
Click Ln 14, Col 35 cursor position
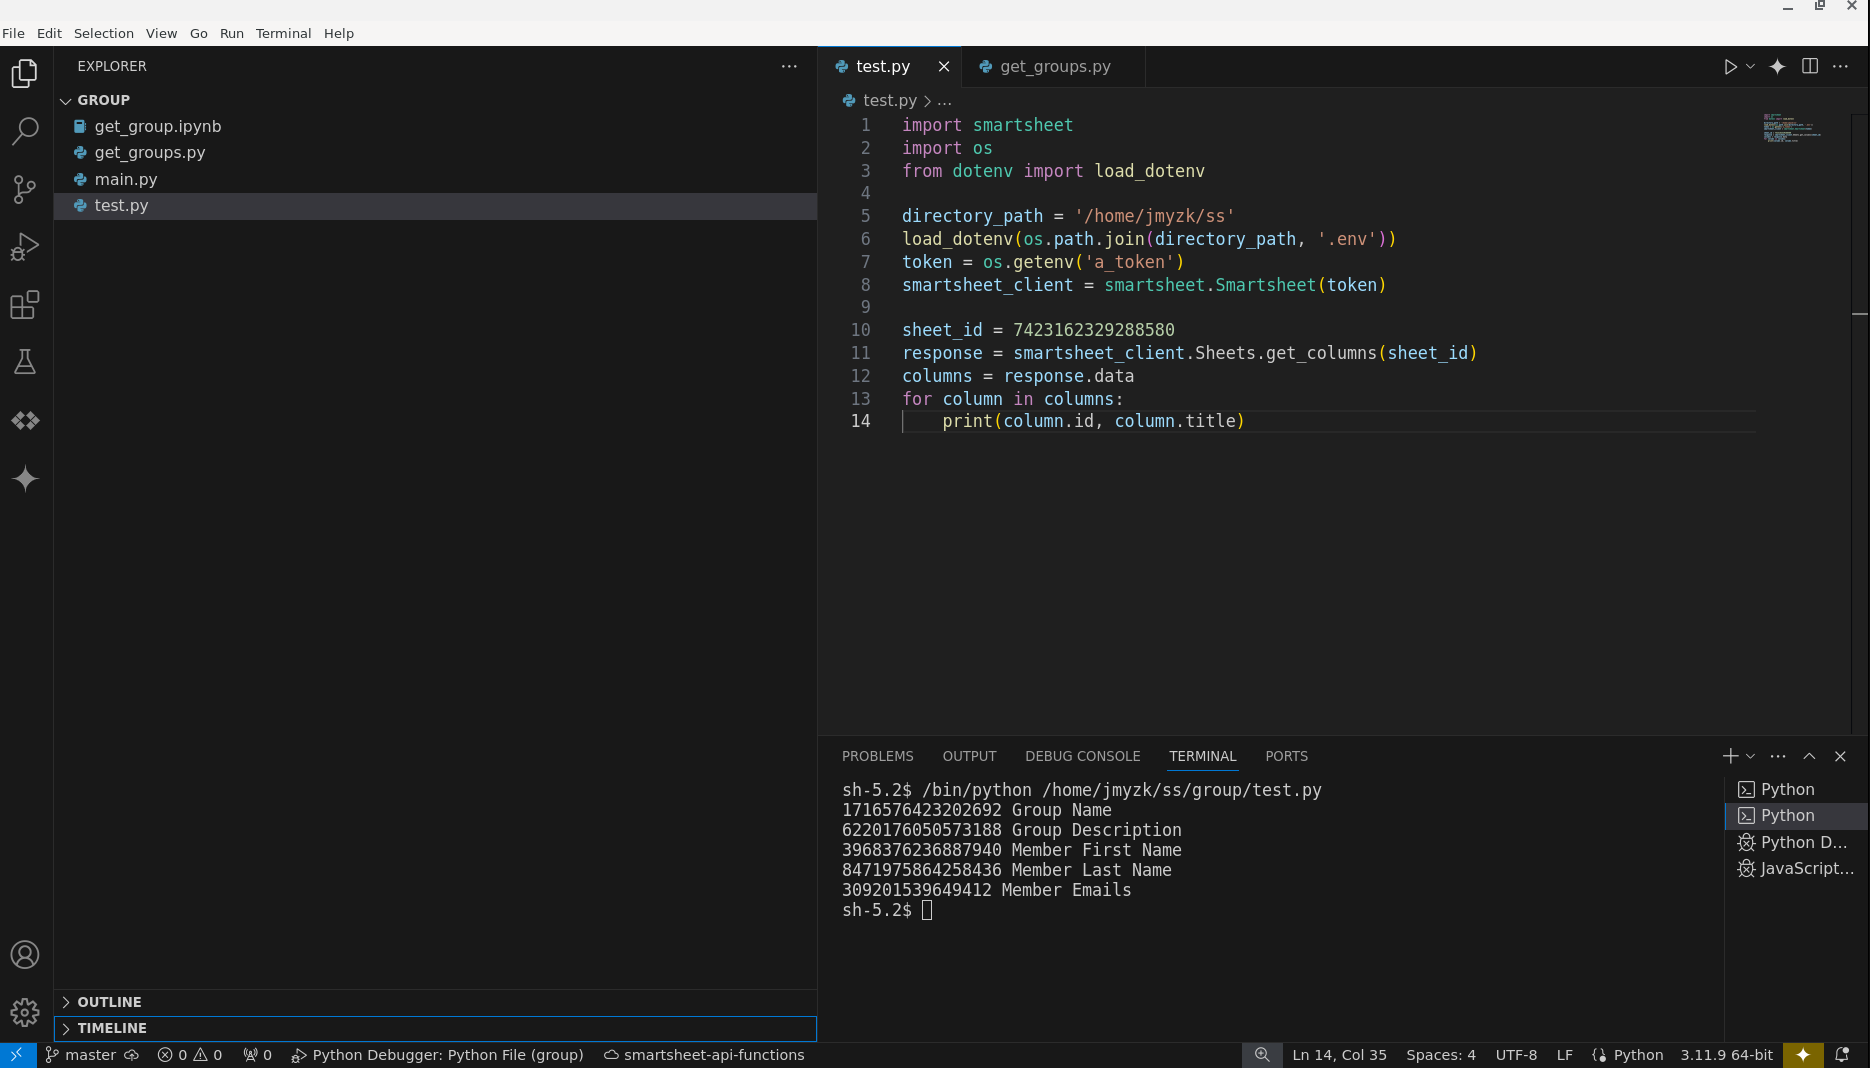point(1339,1055)
